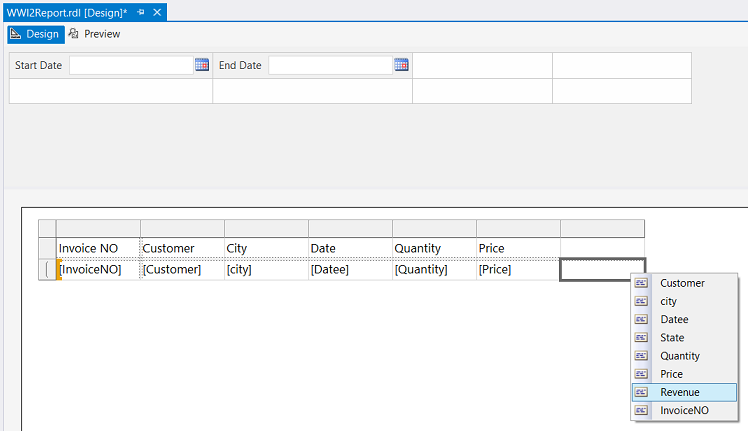The width and height of the screenshot is (748, 431).
Task: Select the Invoice NO header cell
Action: pyautogui.click(x=98, y=248)
